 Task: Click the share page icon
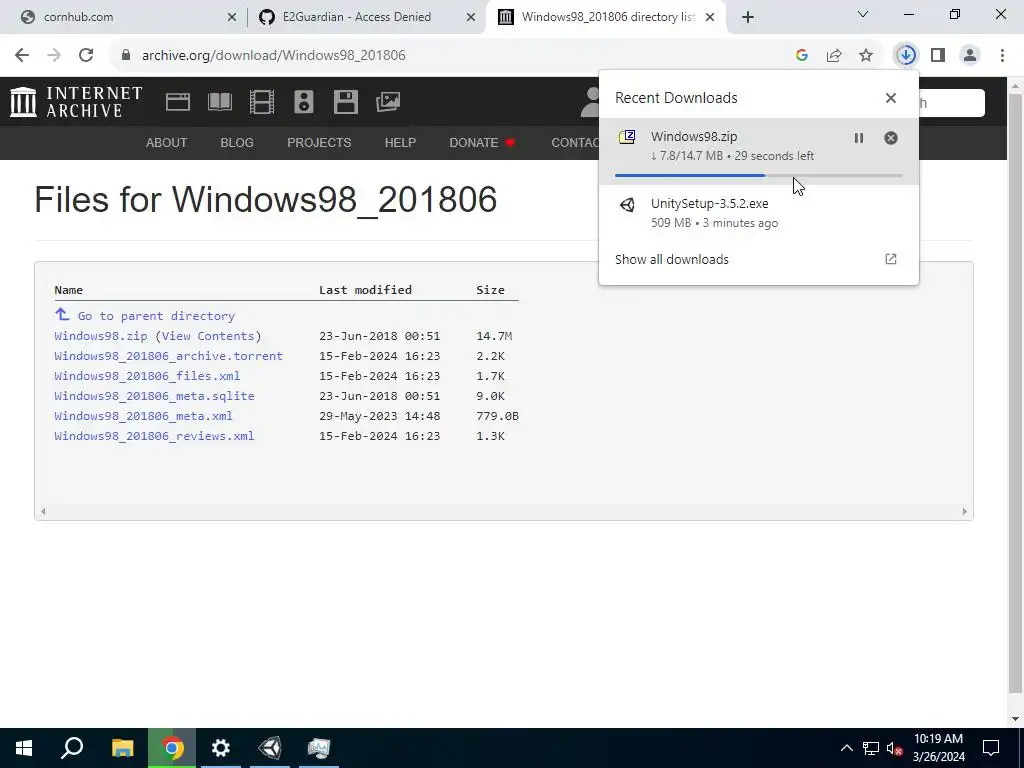coord(834,56)
